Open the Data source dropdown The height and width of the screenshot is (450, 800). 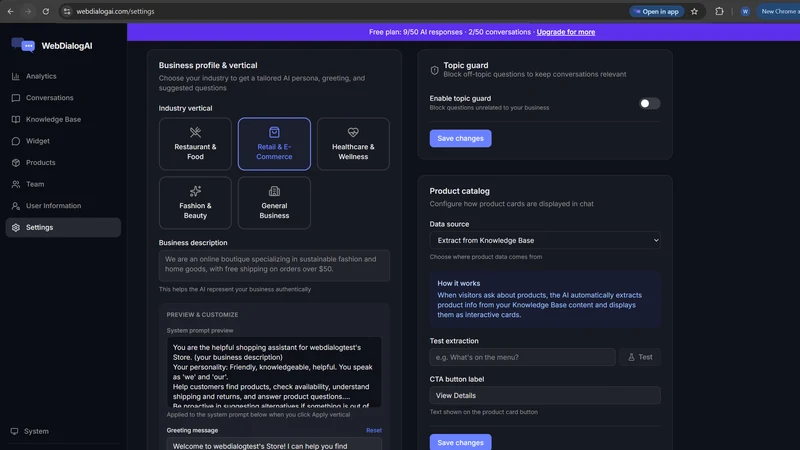click(545, 240)
